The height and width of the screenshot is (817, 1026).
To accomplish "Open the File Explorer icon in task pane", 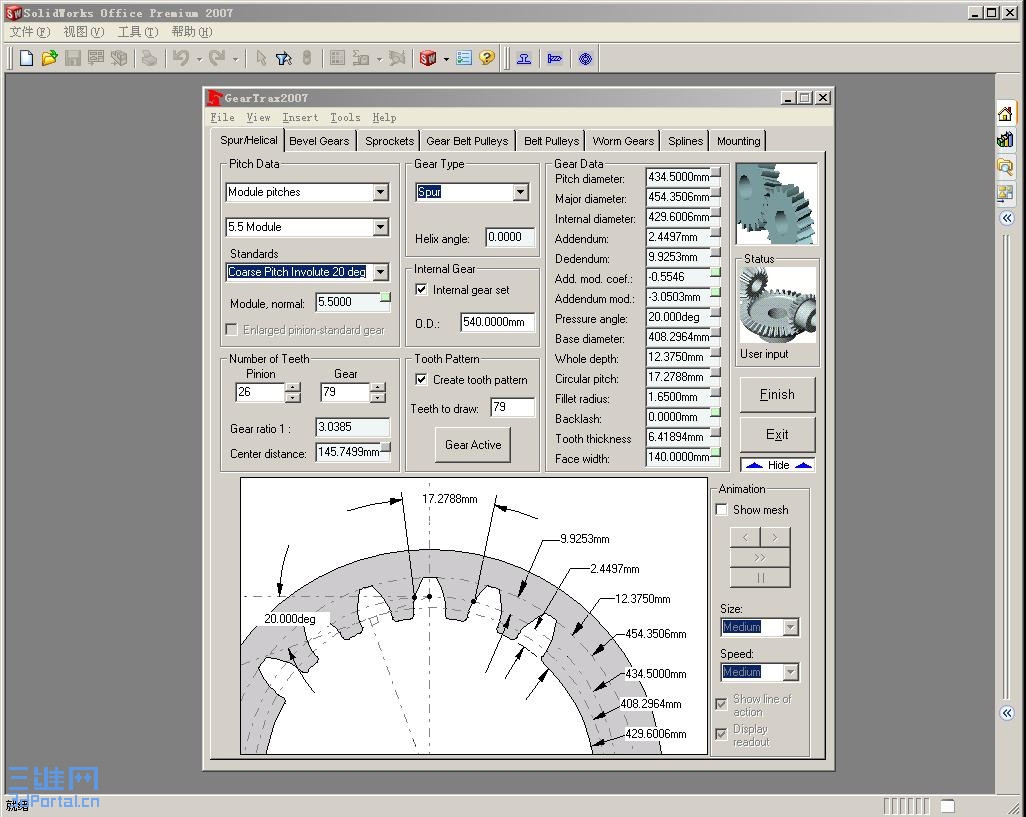I will (1005, 166).
